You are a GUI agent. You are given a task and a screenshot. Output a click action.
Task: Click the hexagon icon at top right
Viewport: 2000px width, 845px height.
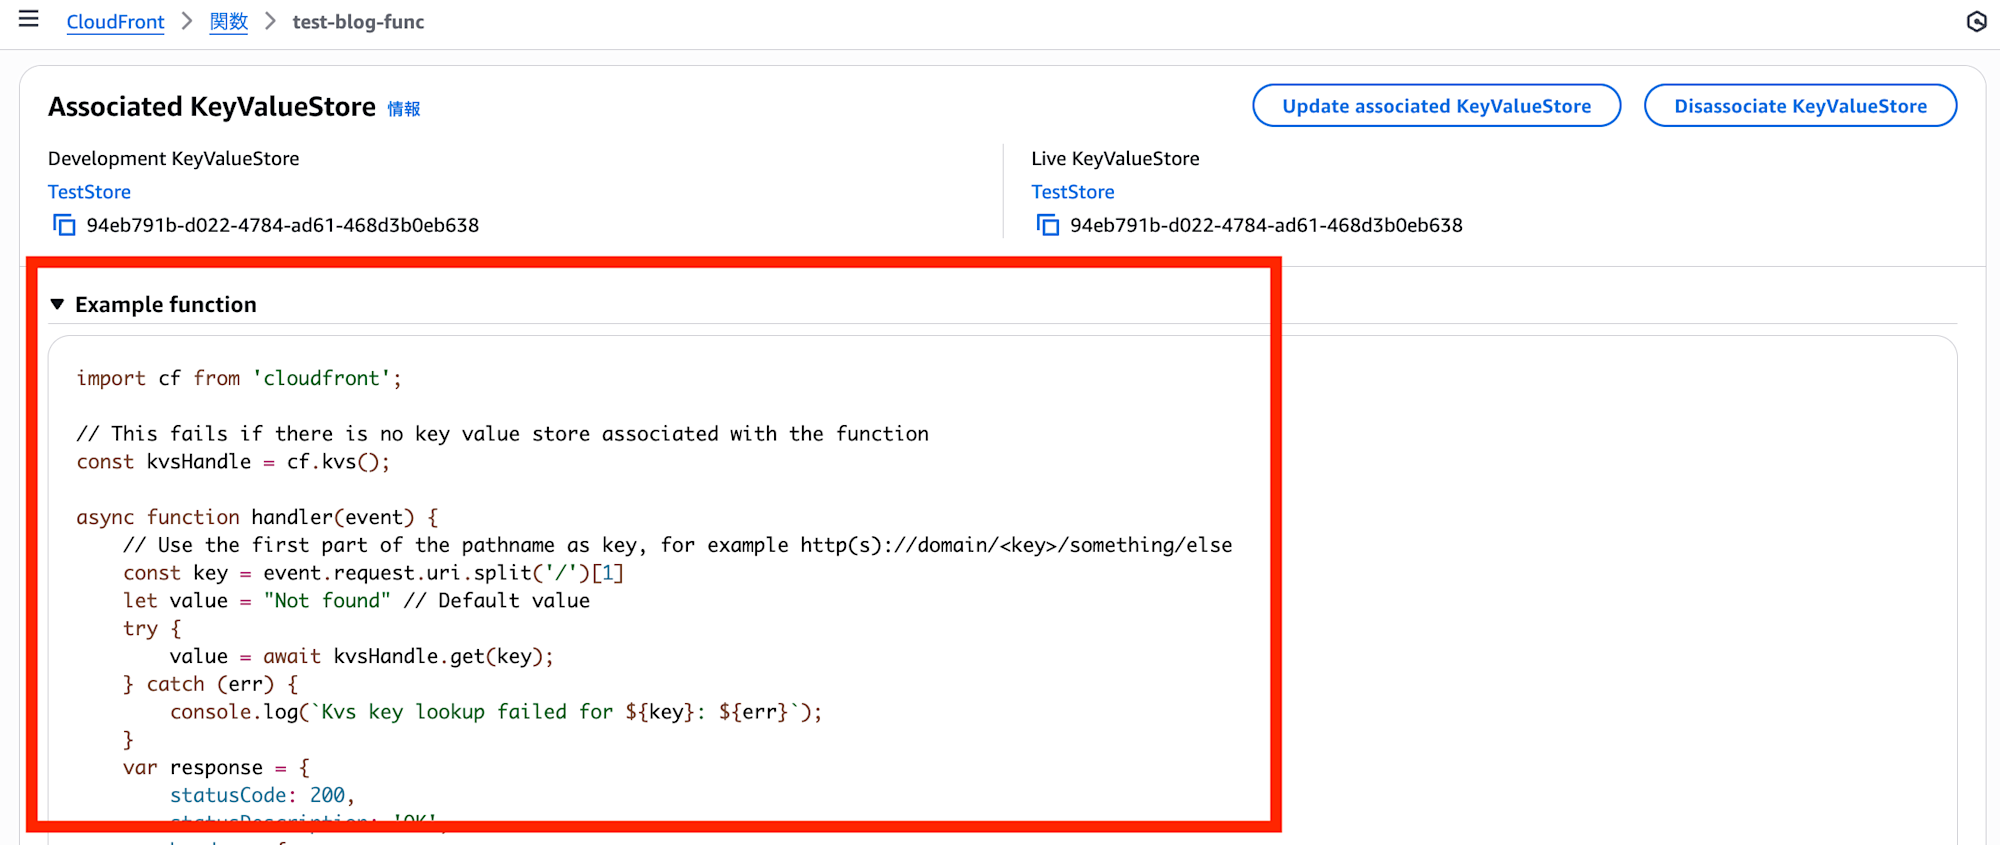pyautogui.click(x=1976, y=21)
